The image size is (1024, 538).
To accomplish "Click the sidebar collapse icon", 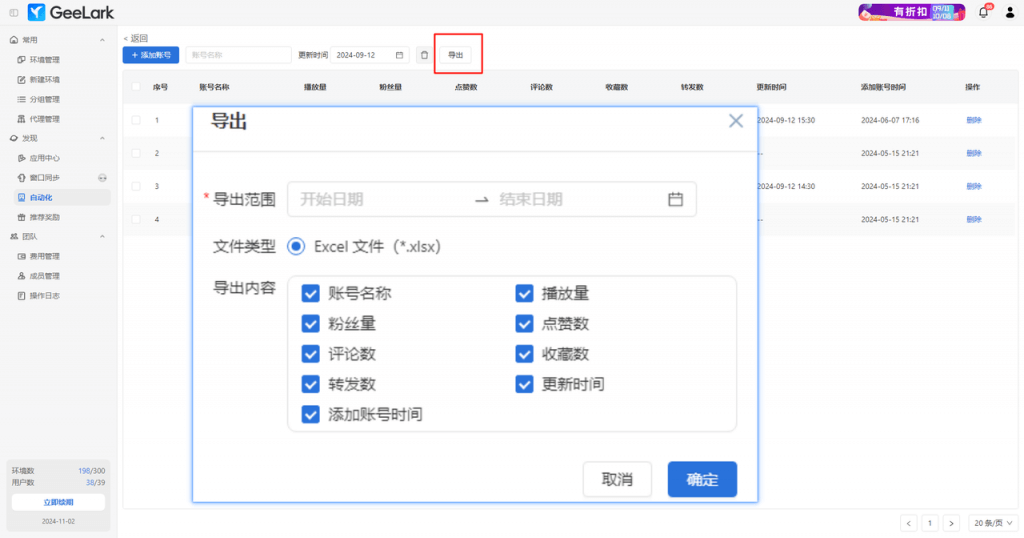I will [x=13, y=12].
